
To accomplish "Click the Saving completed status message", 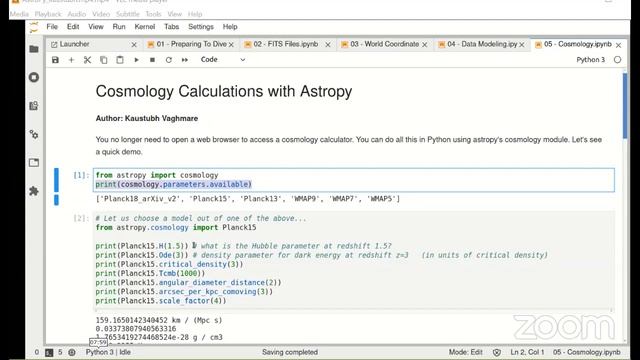I will pyautogui.click(x=290, y=352).
